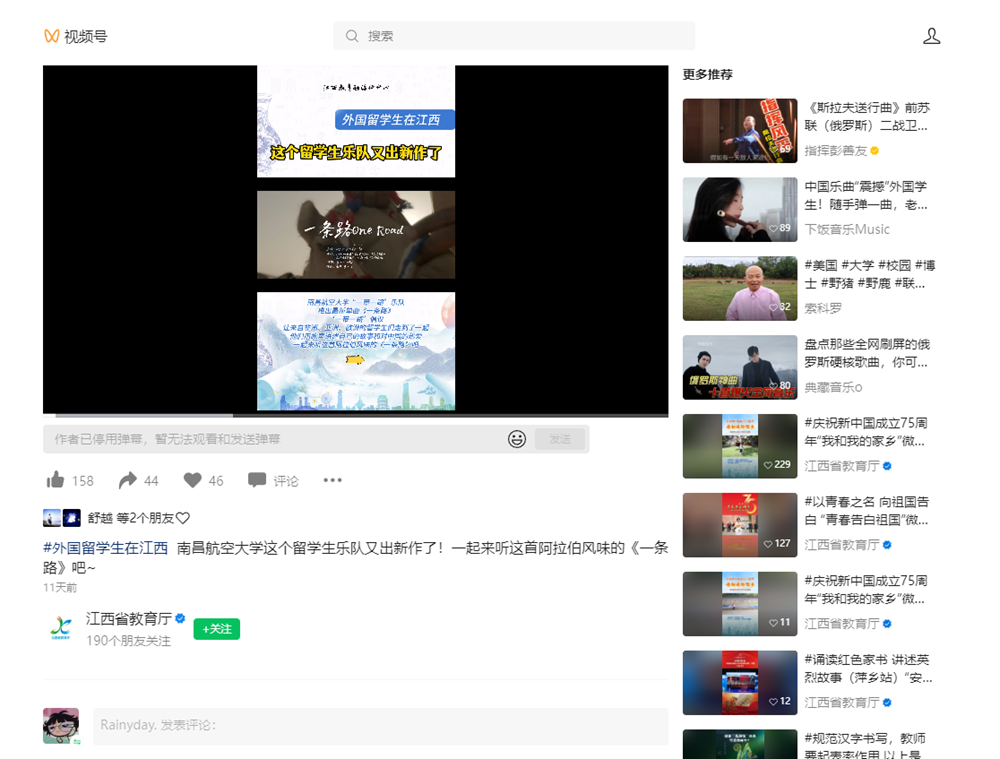Click the 视频号 logo icon
Screen dimensions: 1000x759
pos(52,36)
